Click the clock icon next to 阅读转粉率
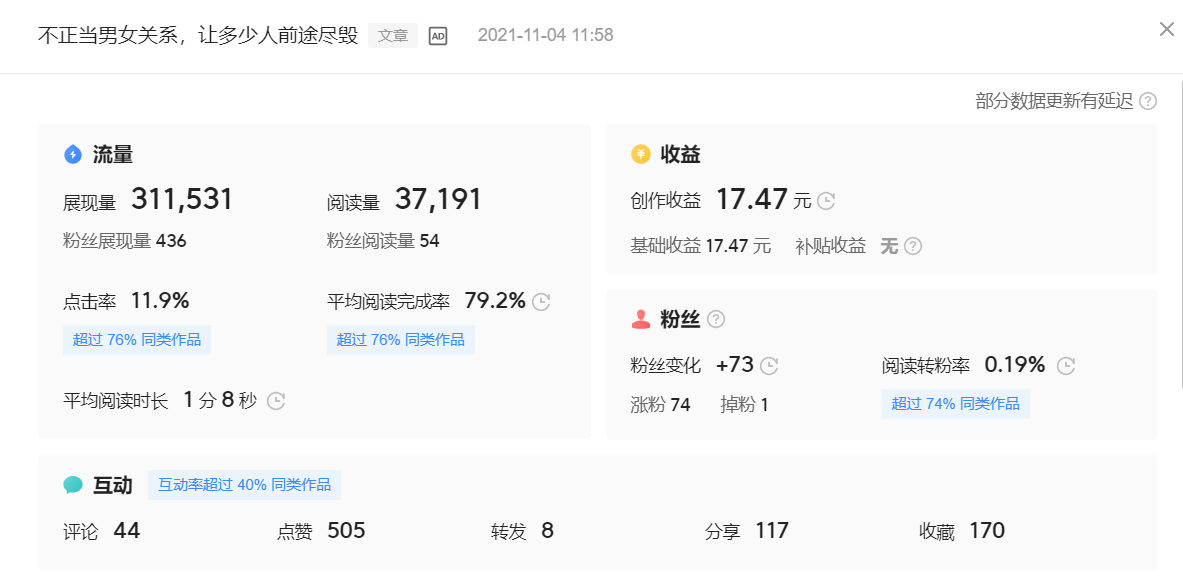1183x577 pixels. (1066, 365)
